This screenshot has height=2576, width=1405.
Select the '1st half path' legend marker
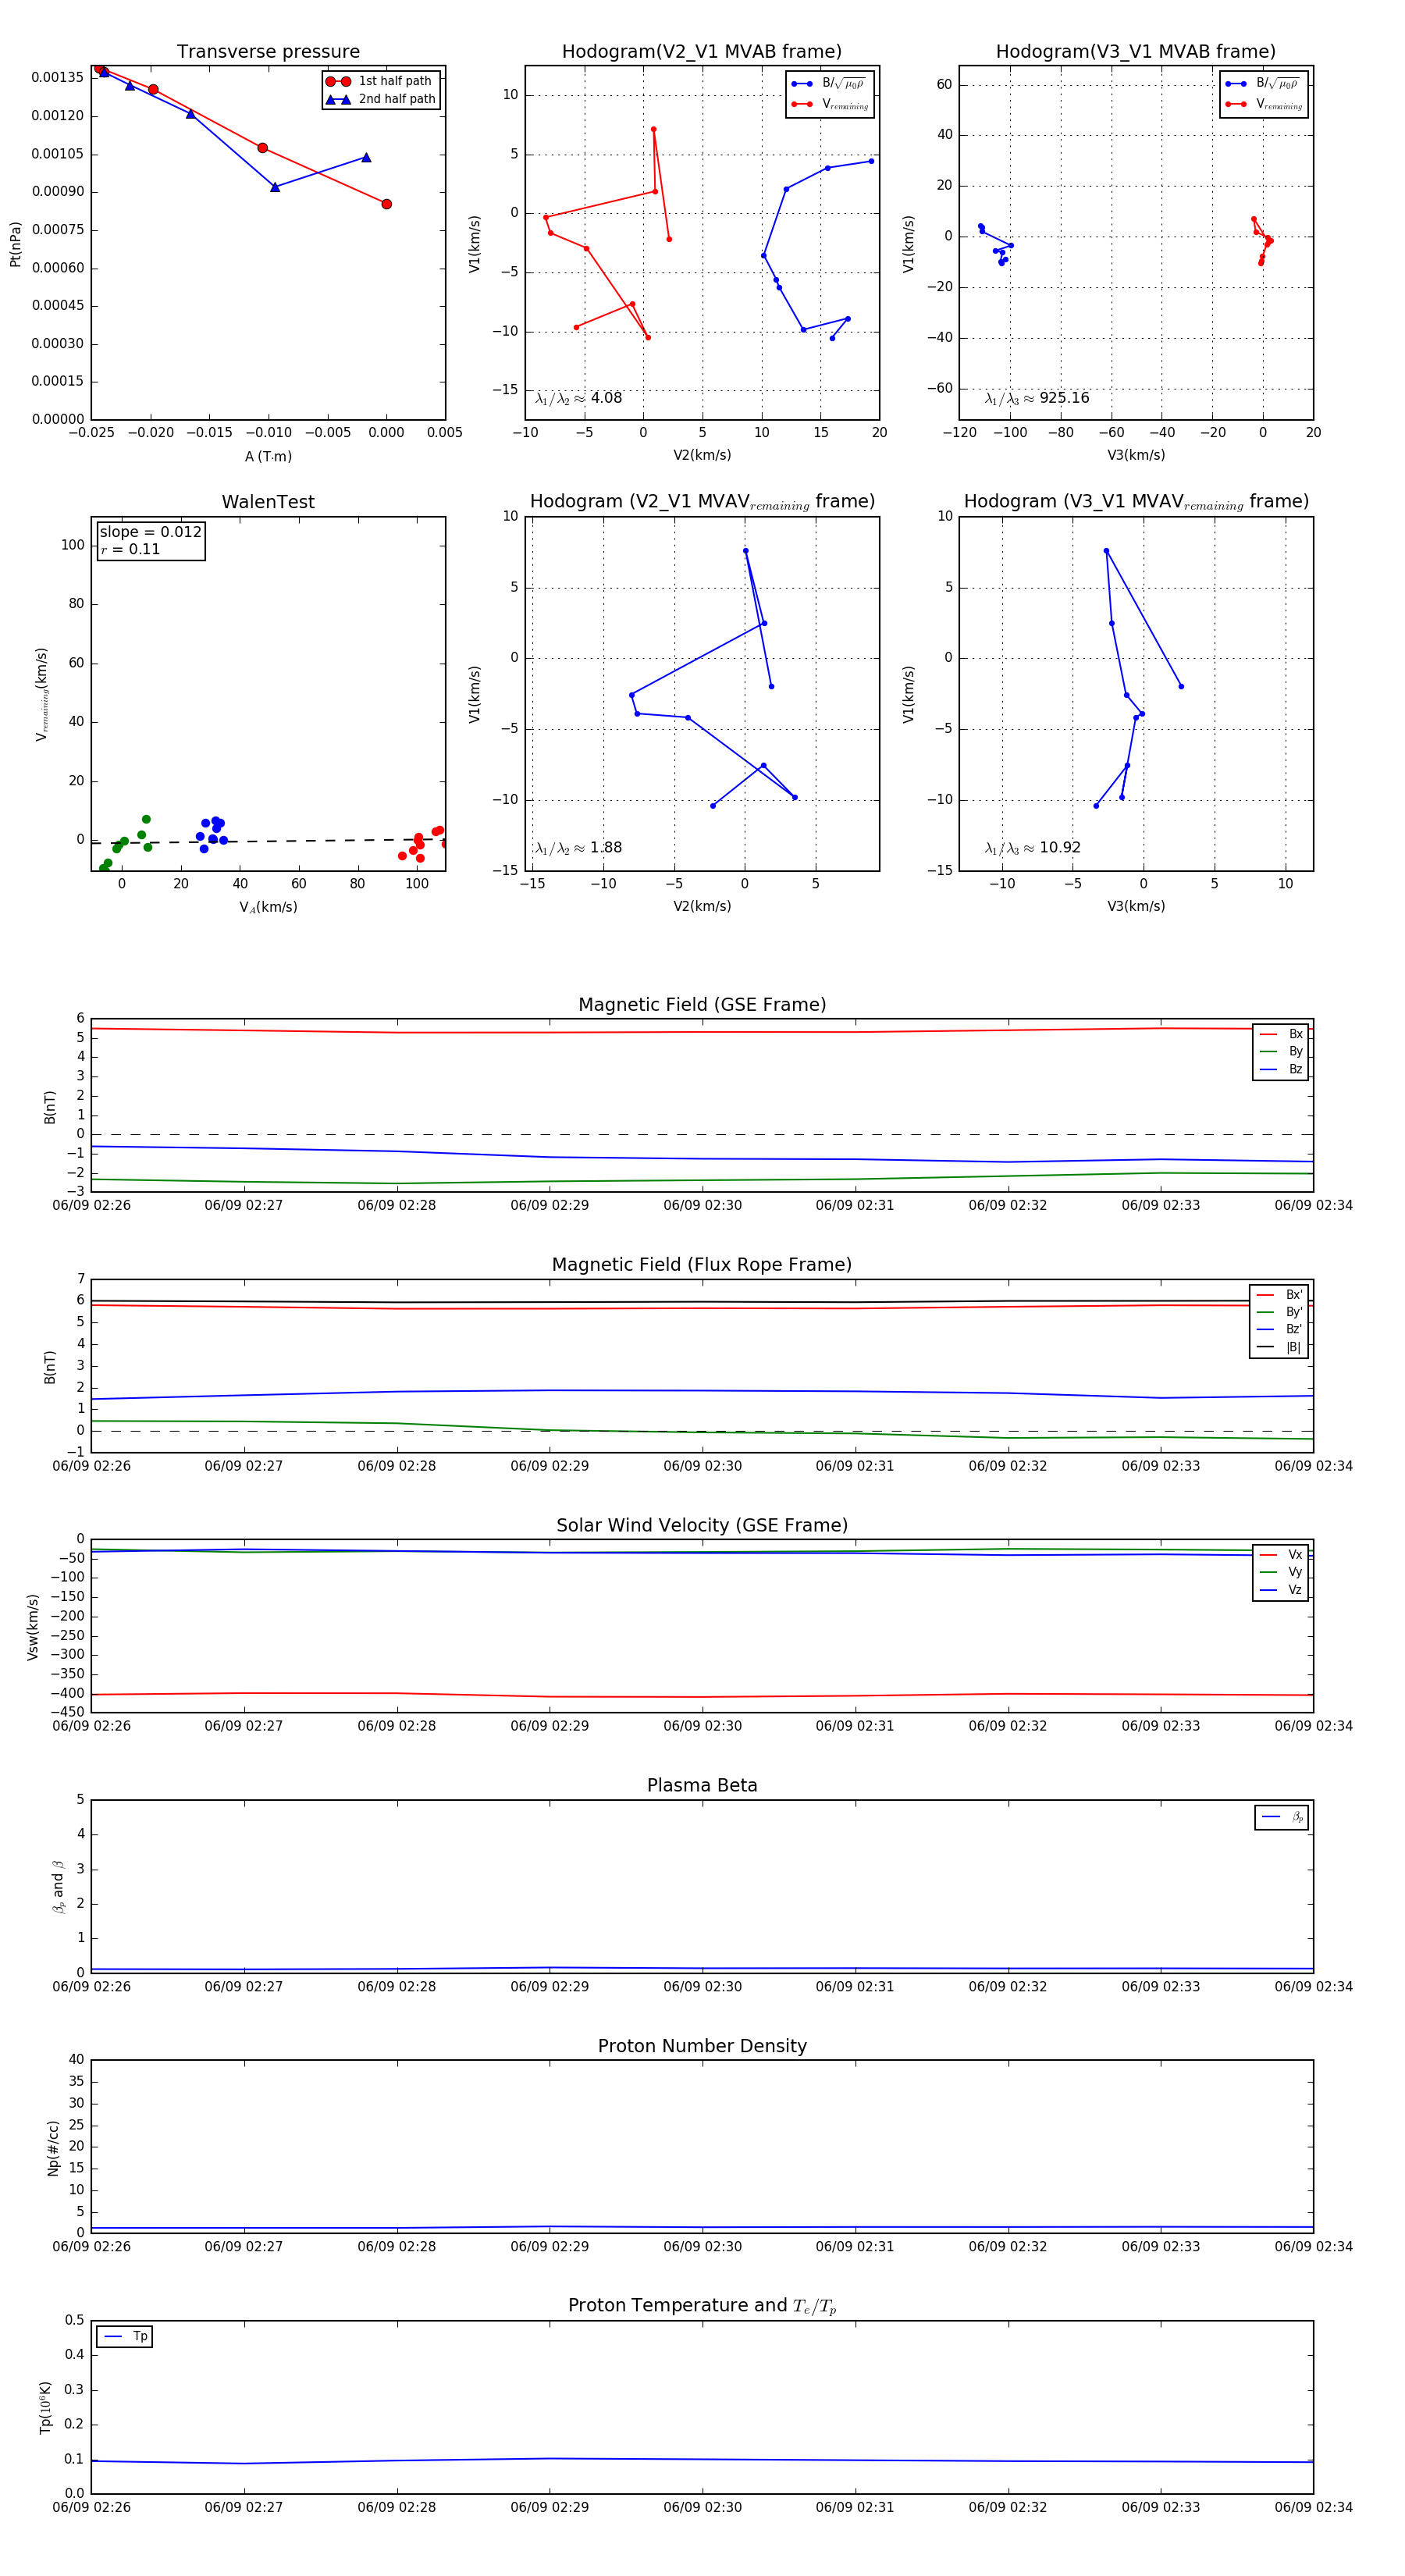(x=338, y=81)
